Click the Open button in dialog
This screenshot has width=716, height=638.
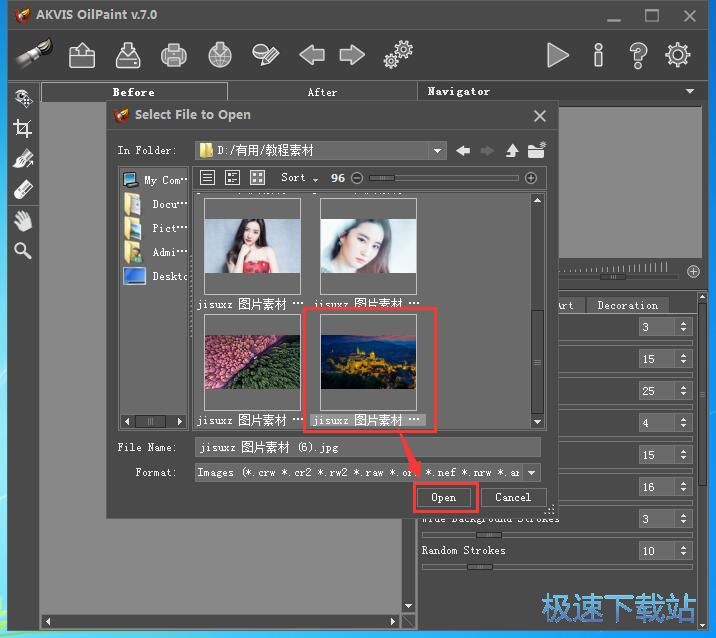click(x=444, y=497)
